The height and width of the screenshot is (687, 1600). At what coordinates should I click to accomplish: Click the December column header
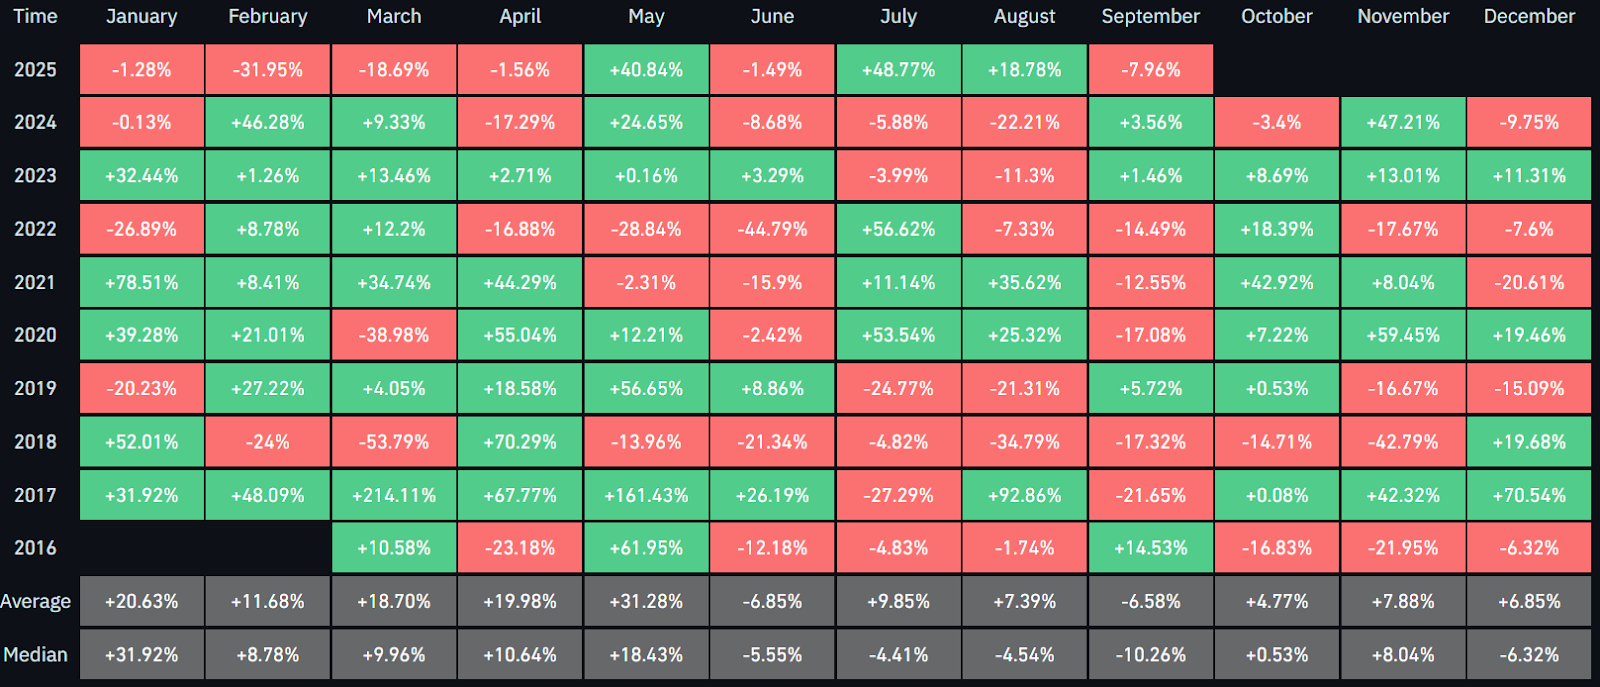pos(1529,17)
